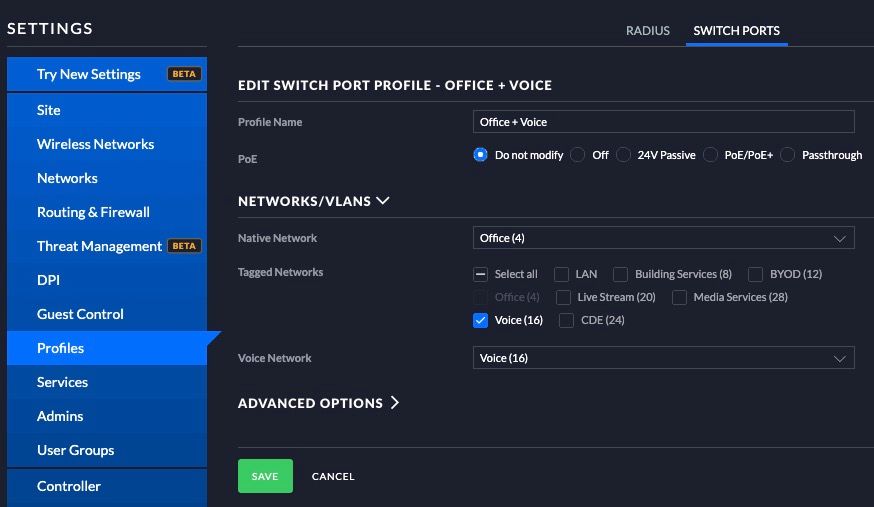Cancel editing the profile
Image resolution: width=874 pixels, height=507 pixels.
333,476
